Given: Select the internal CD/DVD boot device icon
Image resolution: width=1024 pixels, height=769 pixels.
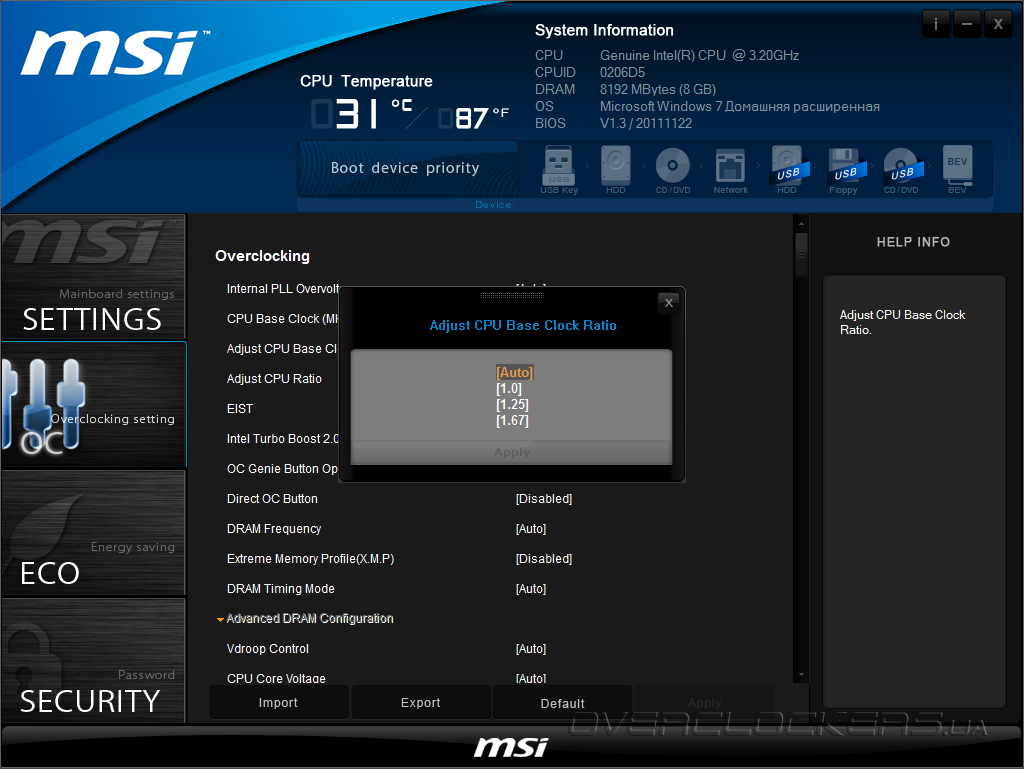Looking at the screenshot, I should [x=673, y=169].
